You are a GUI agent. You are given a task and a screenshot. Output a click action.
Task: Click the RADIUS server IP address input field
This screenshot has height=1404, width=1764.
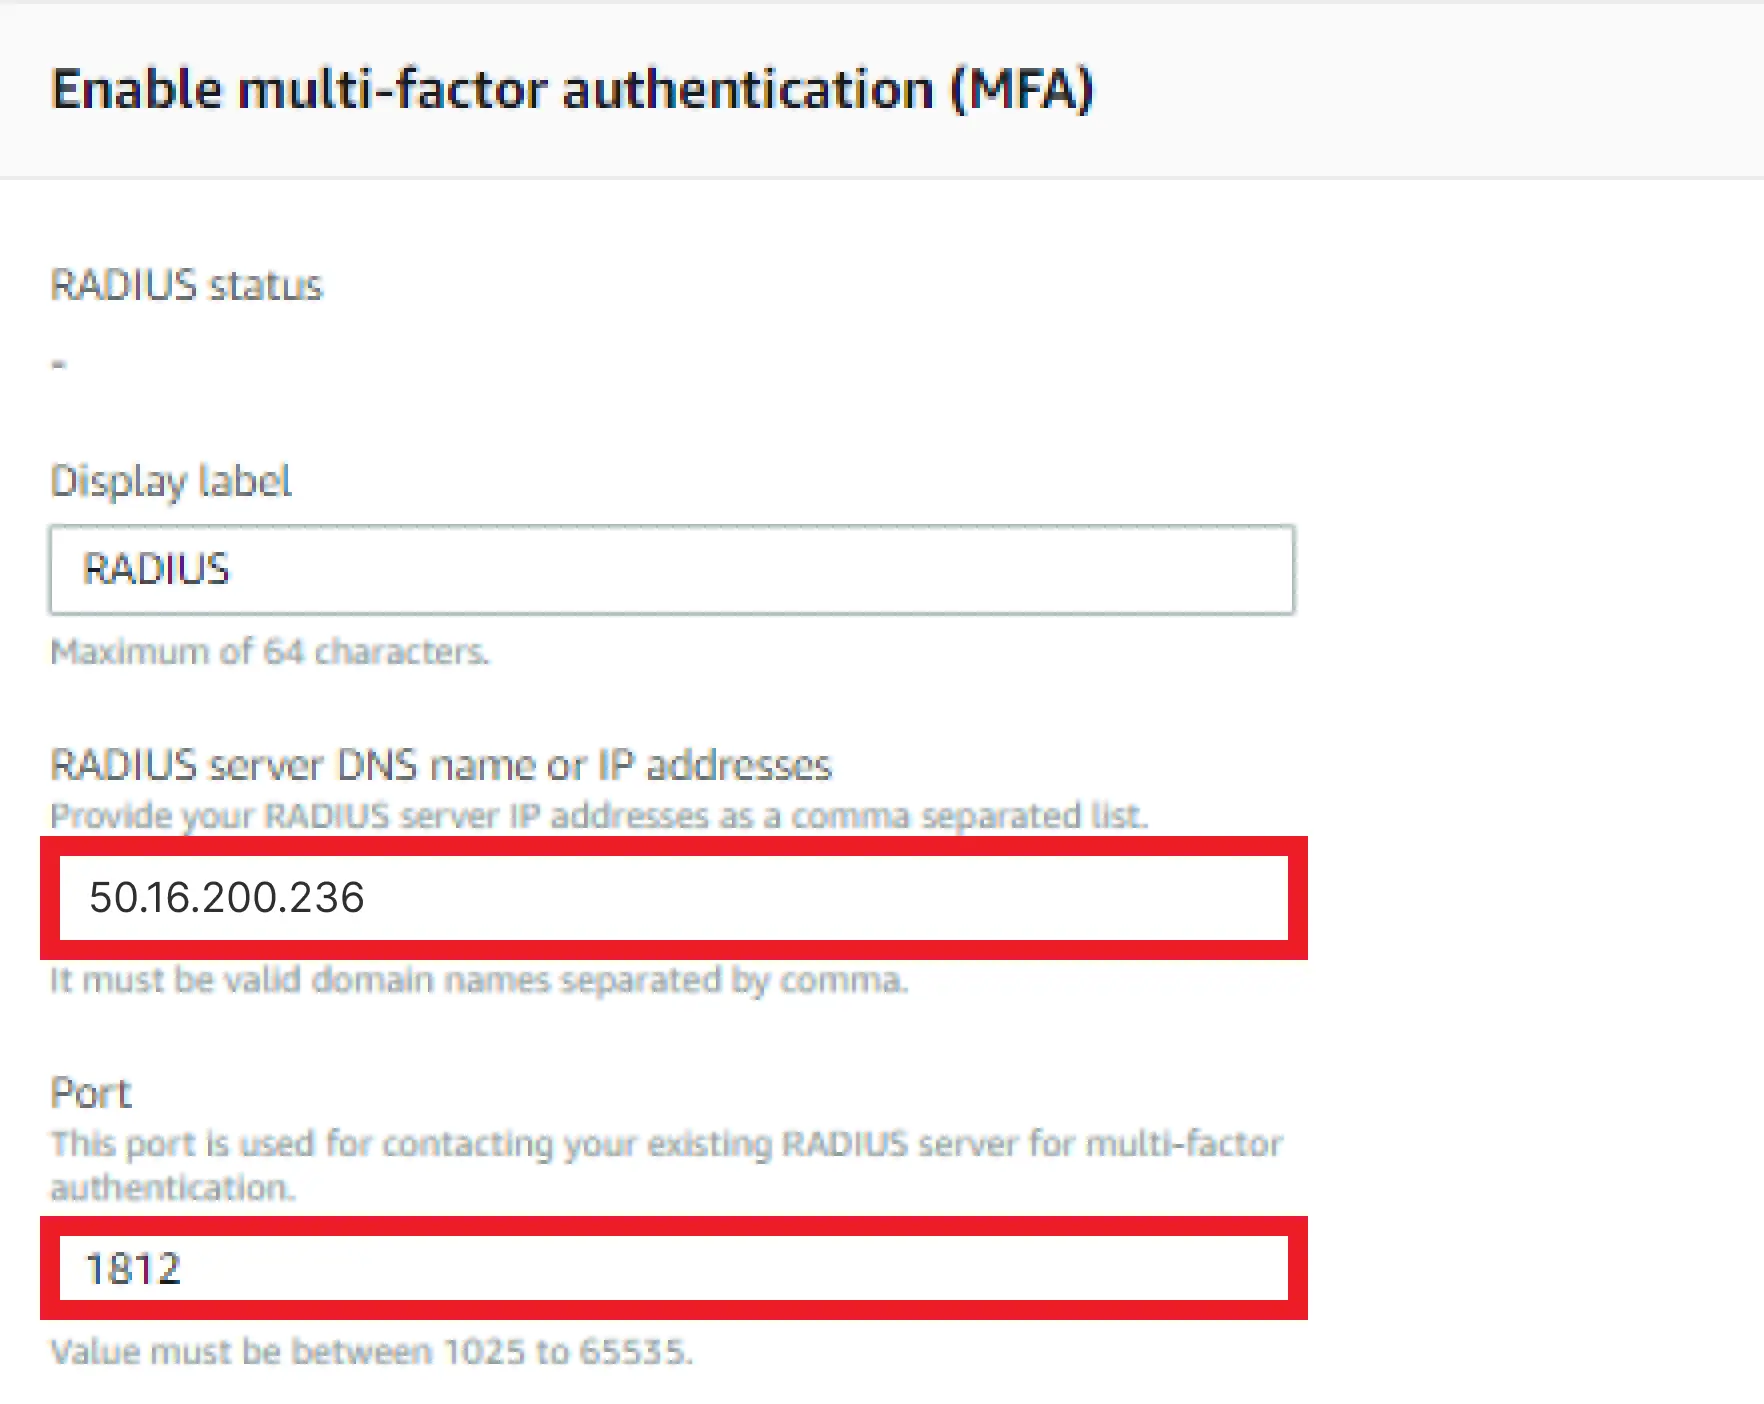pos(670,897)
